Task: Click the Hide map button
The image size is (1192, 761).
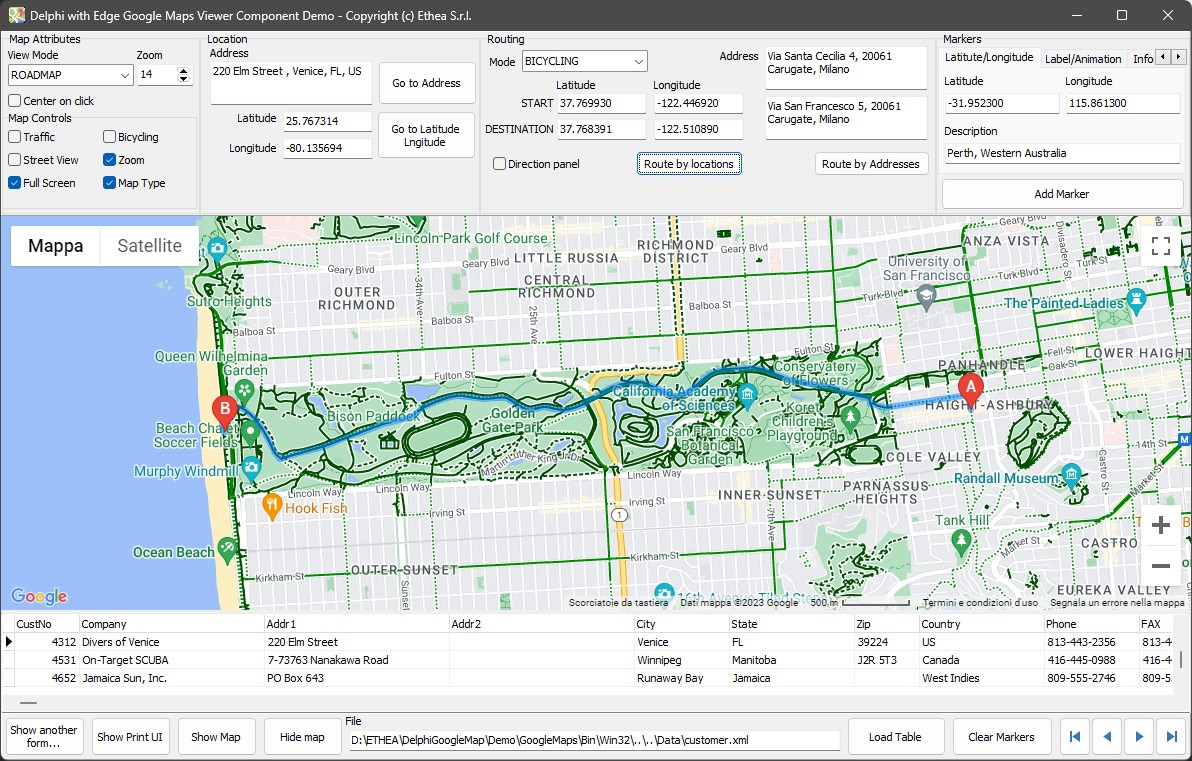Action: point(302,737)
